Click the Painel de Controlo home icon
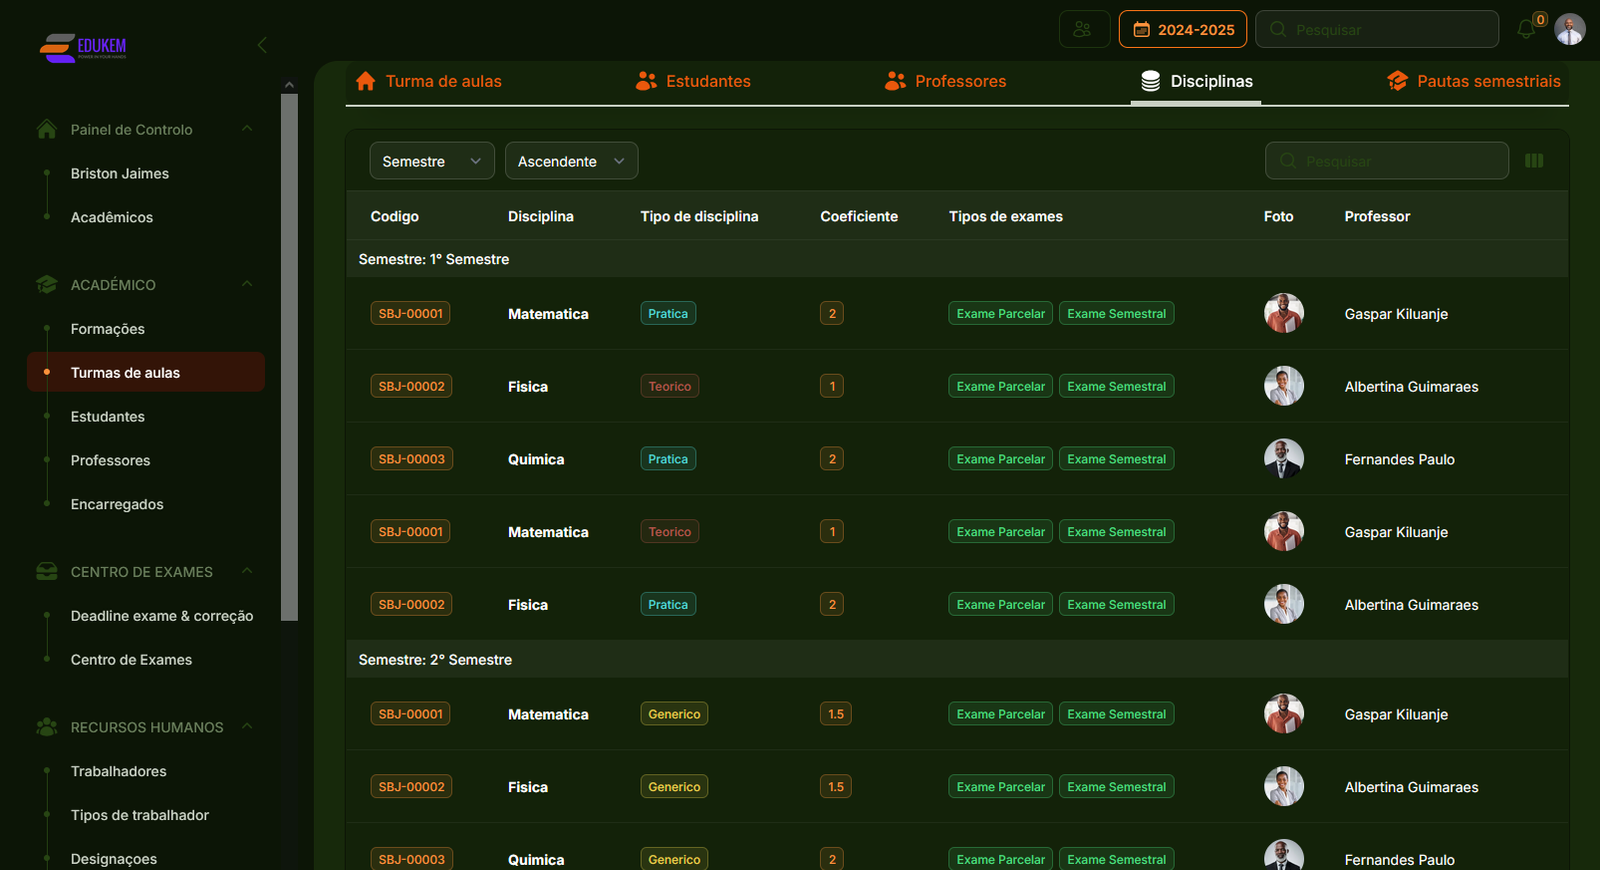Viewport: 1600px width, 870px height. click(46, 130)
